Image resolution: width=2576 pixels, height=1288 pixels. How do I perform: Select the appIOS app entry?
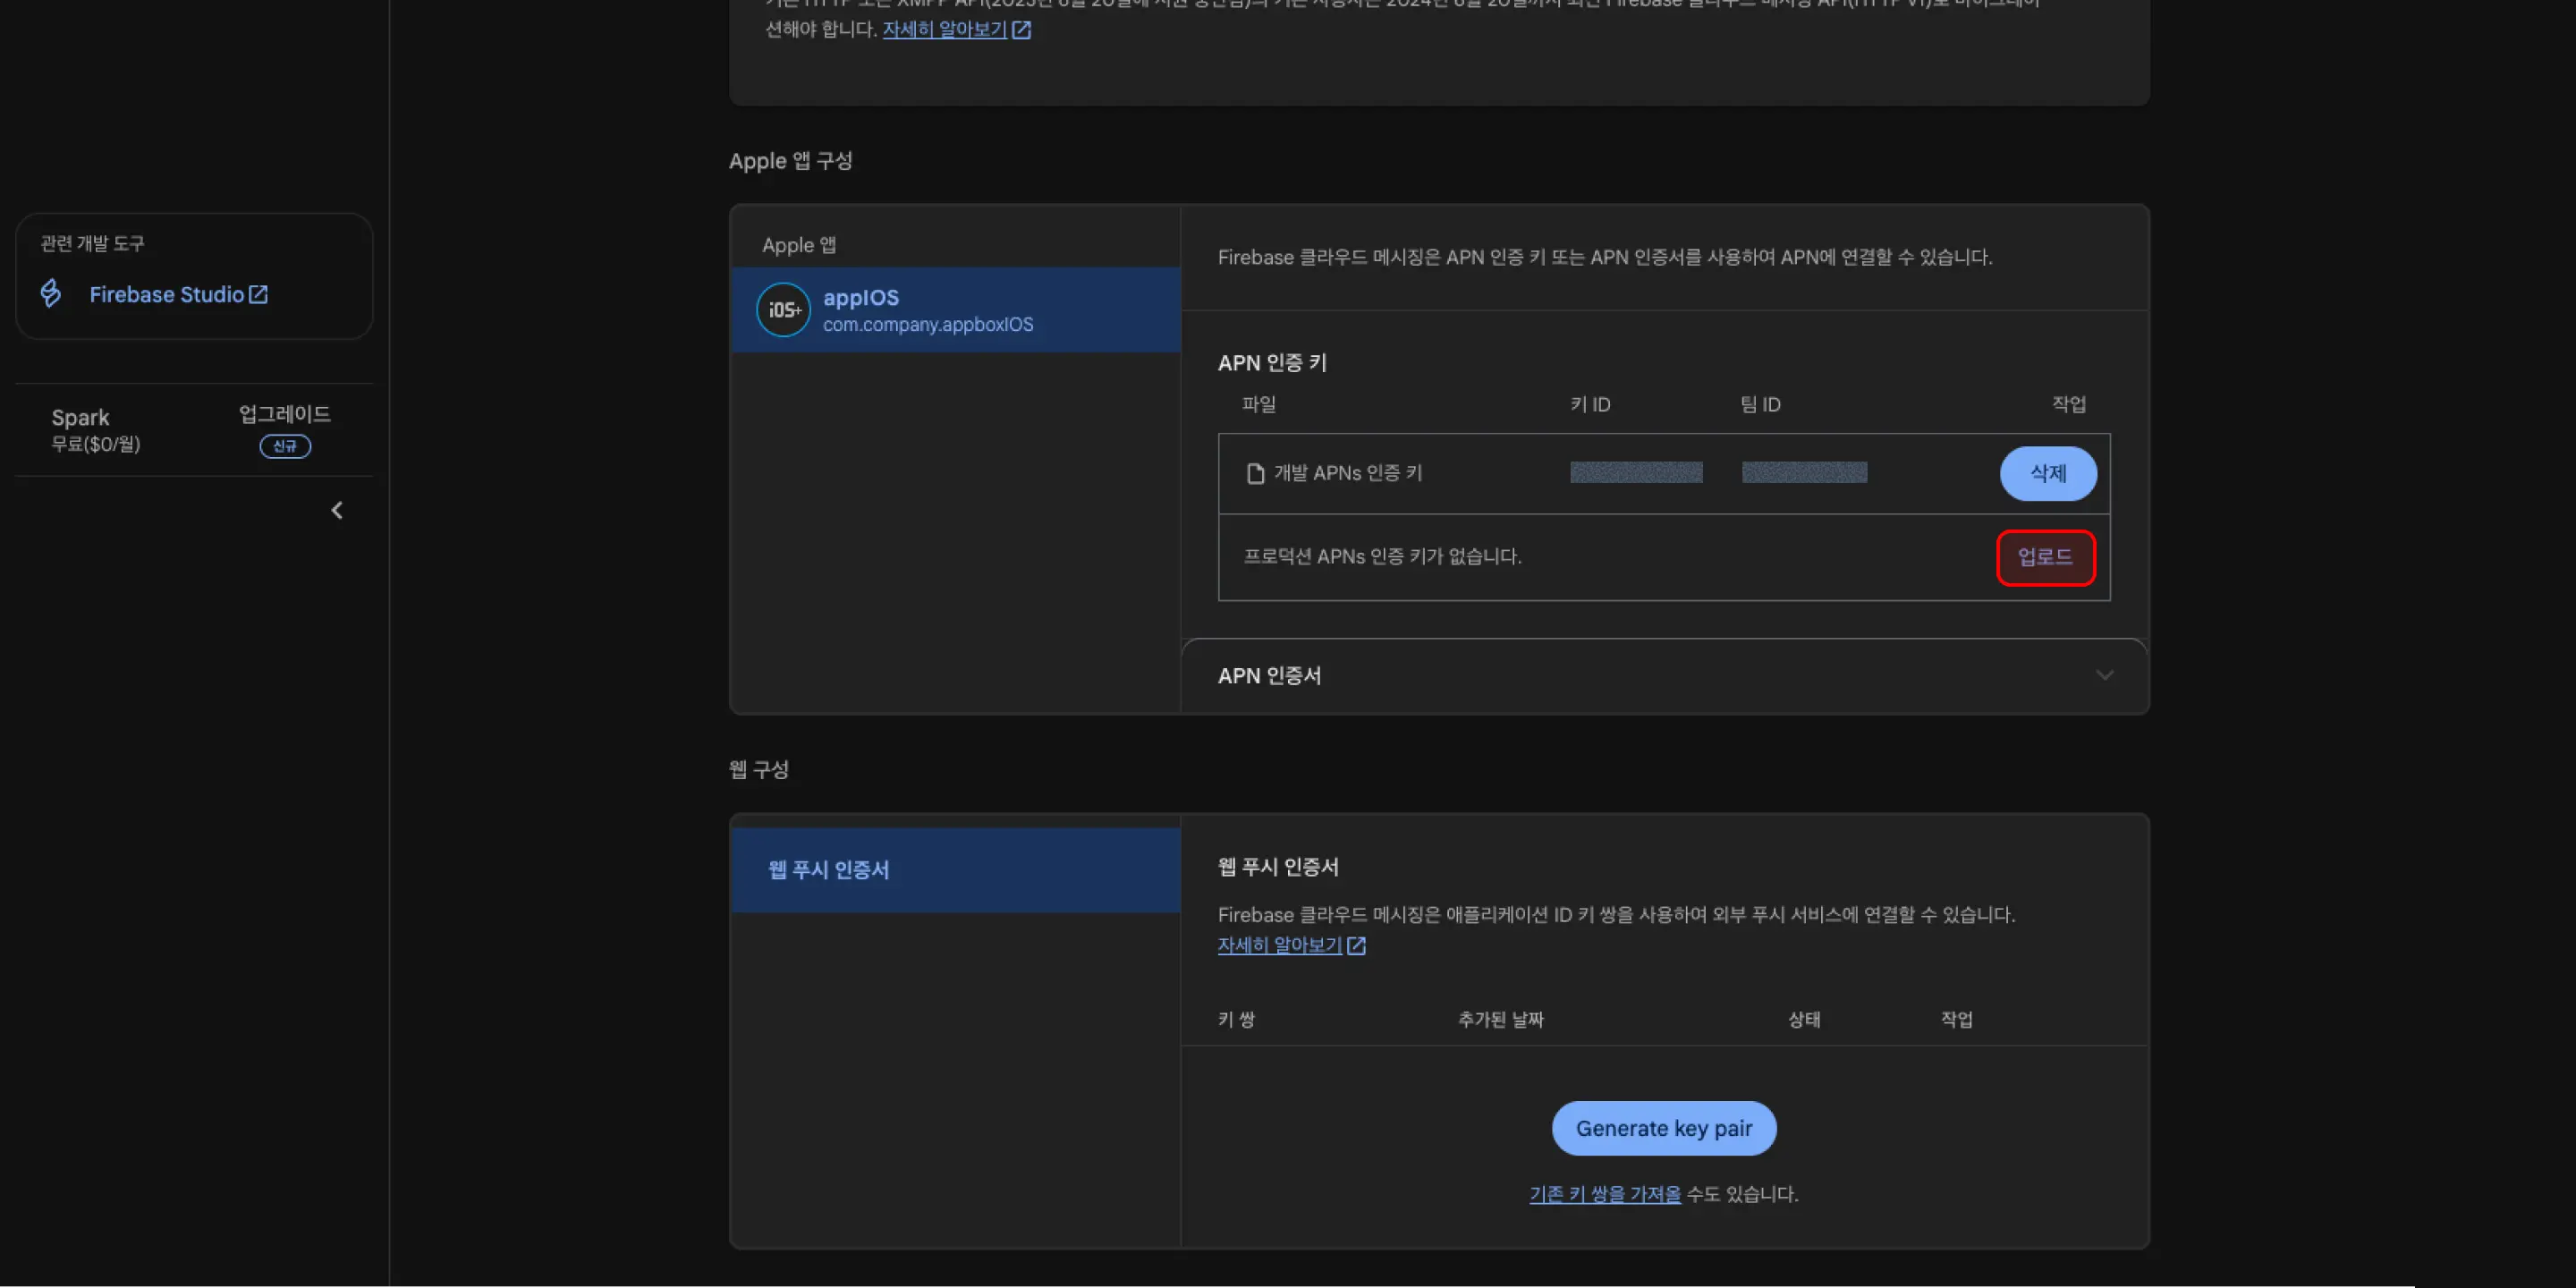coord(955,310)
